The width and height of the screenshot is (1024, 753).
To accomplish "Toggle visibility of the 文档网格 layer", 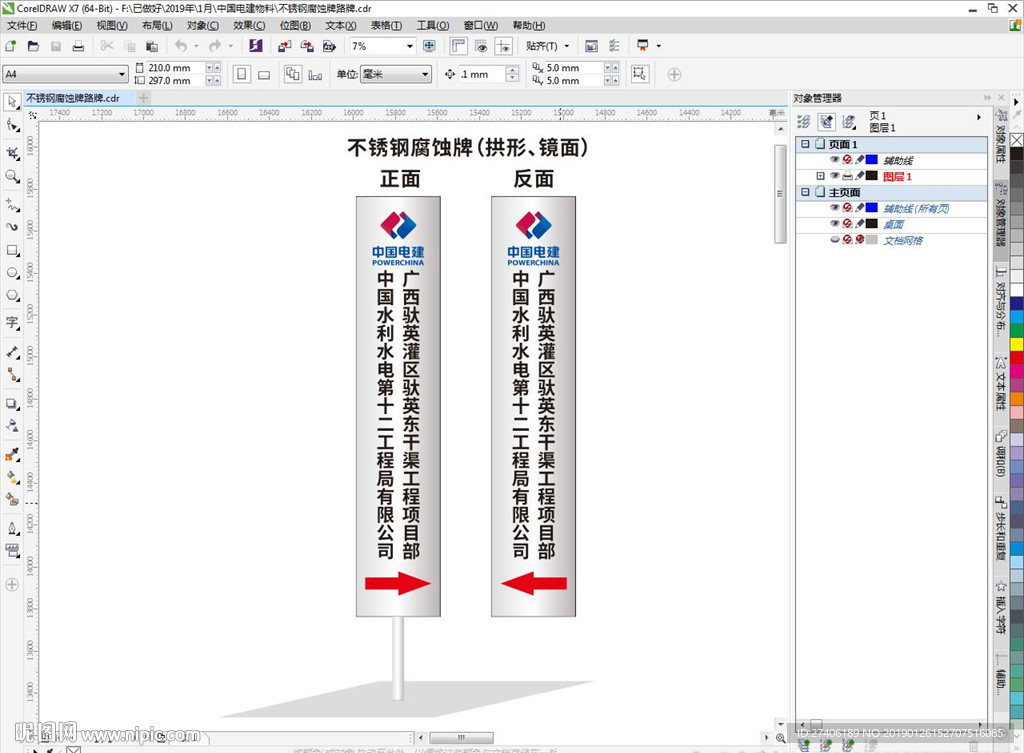I will coord(833,239).
